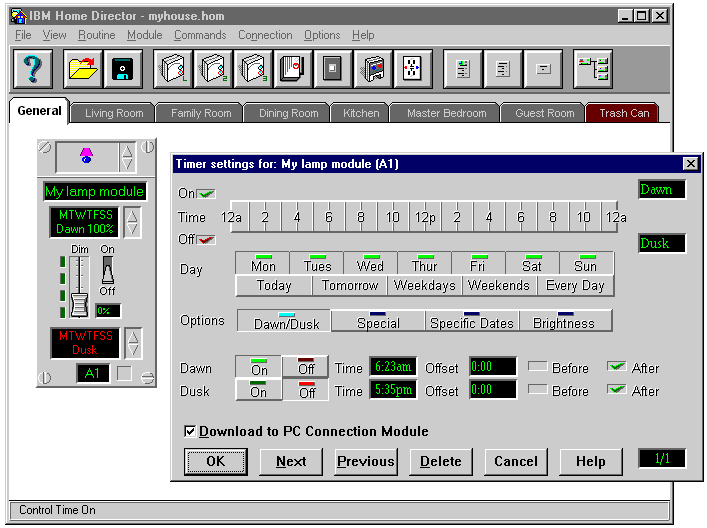
Task: Click Cancel in the Timer settings dialog
Action: coord(516,461)
